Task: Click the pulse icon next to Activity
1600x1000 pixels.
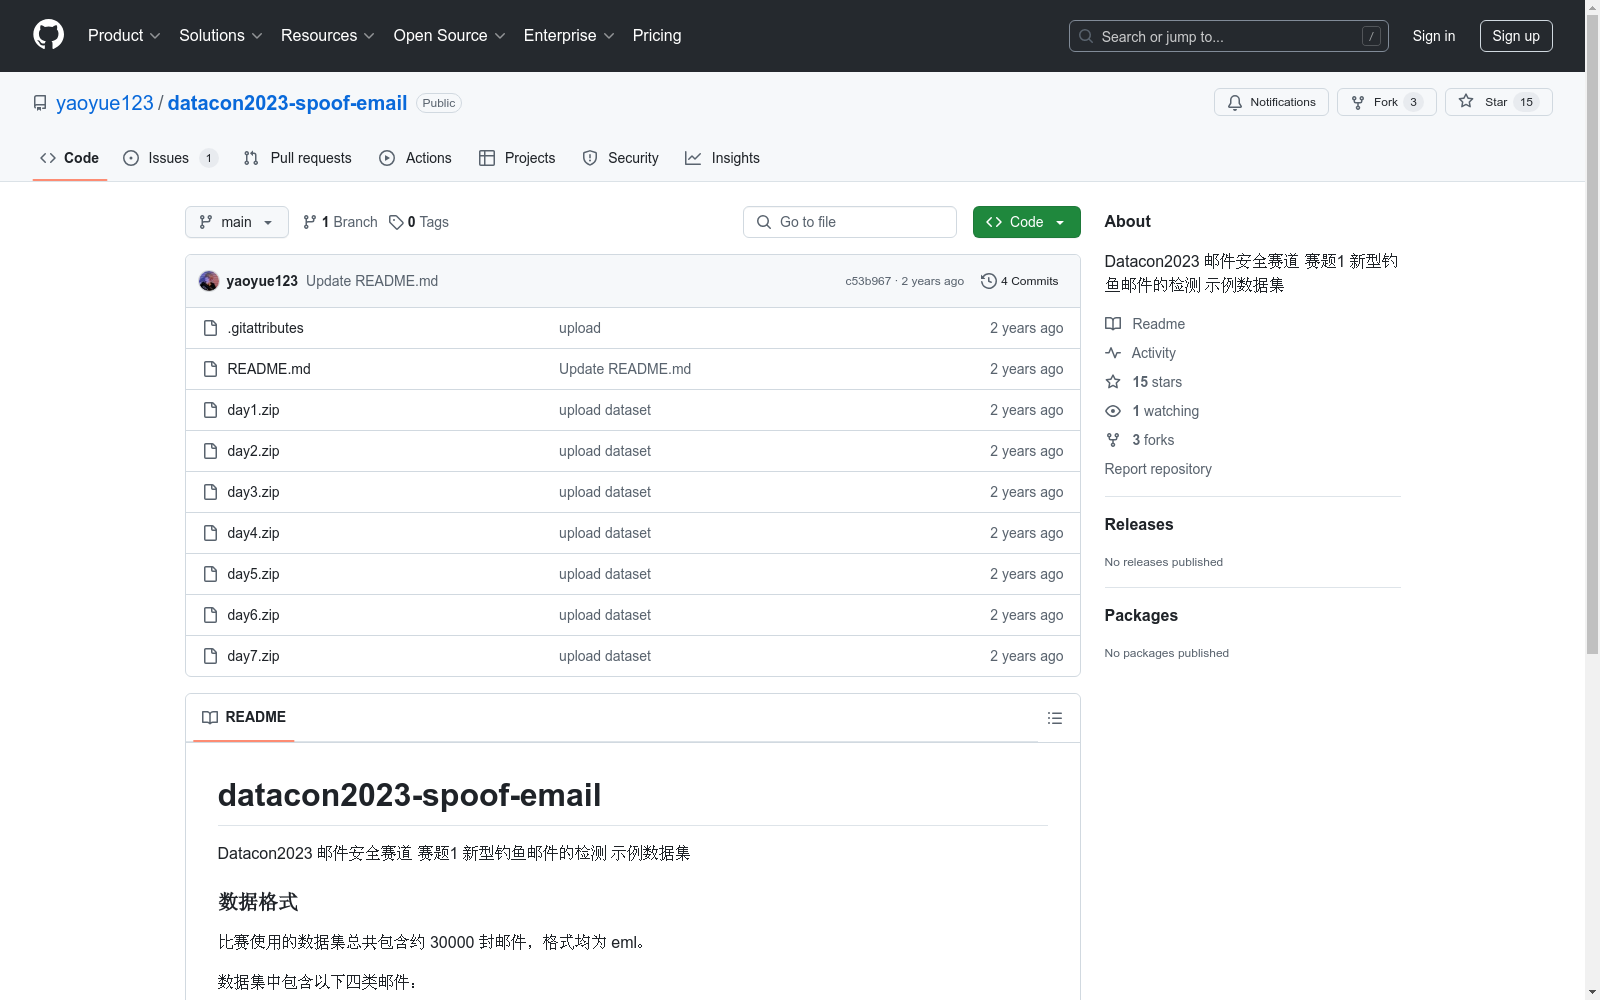Action: (x=1113, y=353)
